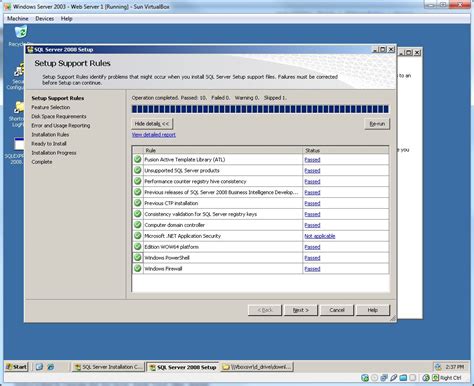
Task: Select Installation Progress step in sidebar
Action: coord(54,153)
